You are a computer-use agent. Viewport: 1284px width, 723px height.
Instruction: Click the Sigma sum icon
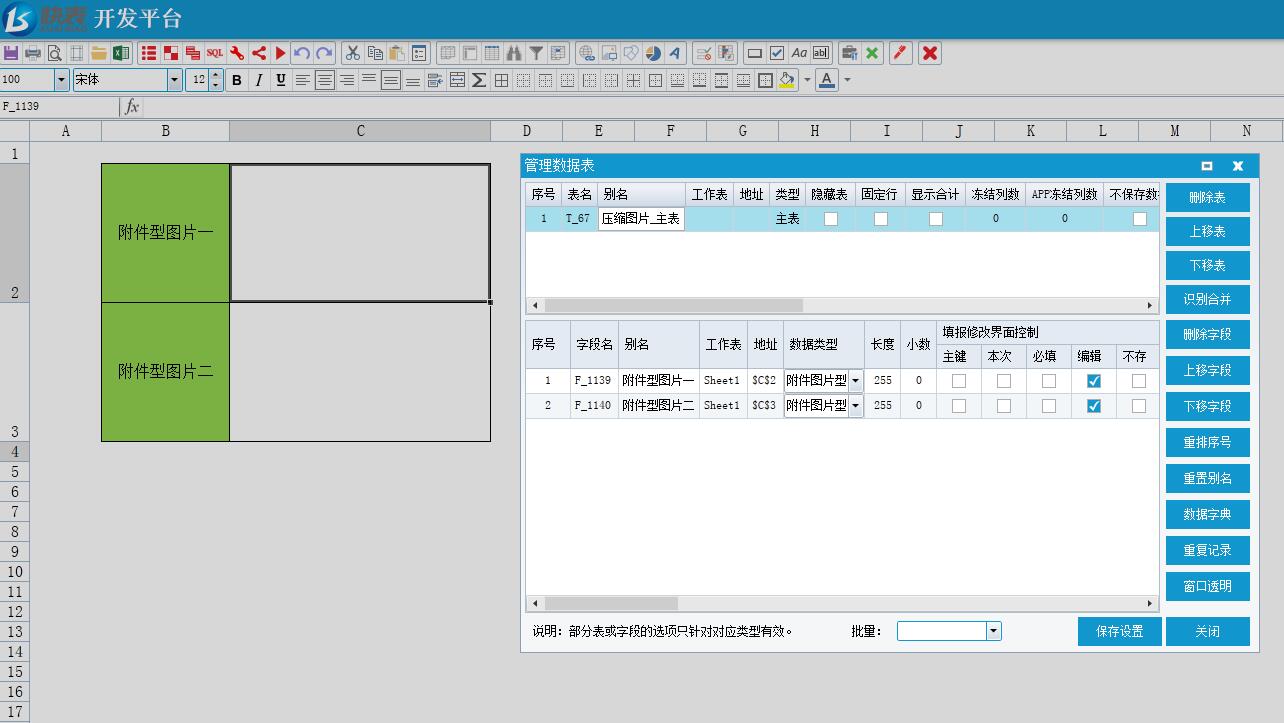479,80
